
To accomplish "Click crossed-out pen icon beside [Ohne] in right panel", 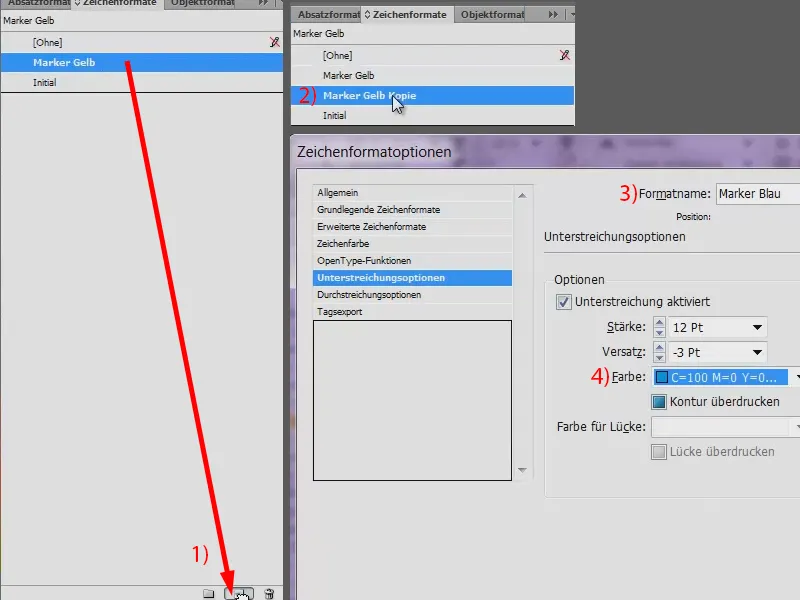I will tap(564, 55).
